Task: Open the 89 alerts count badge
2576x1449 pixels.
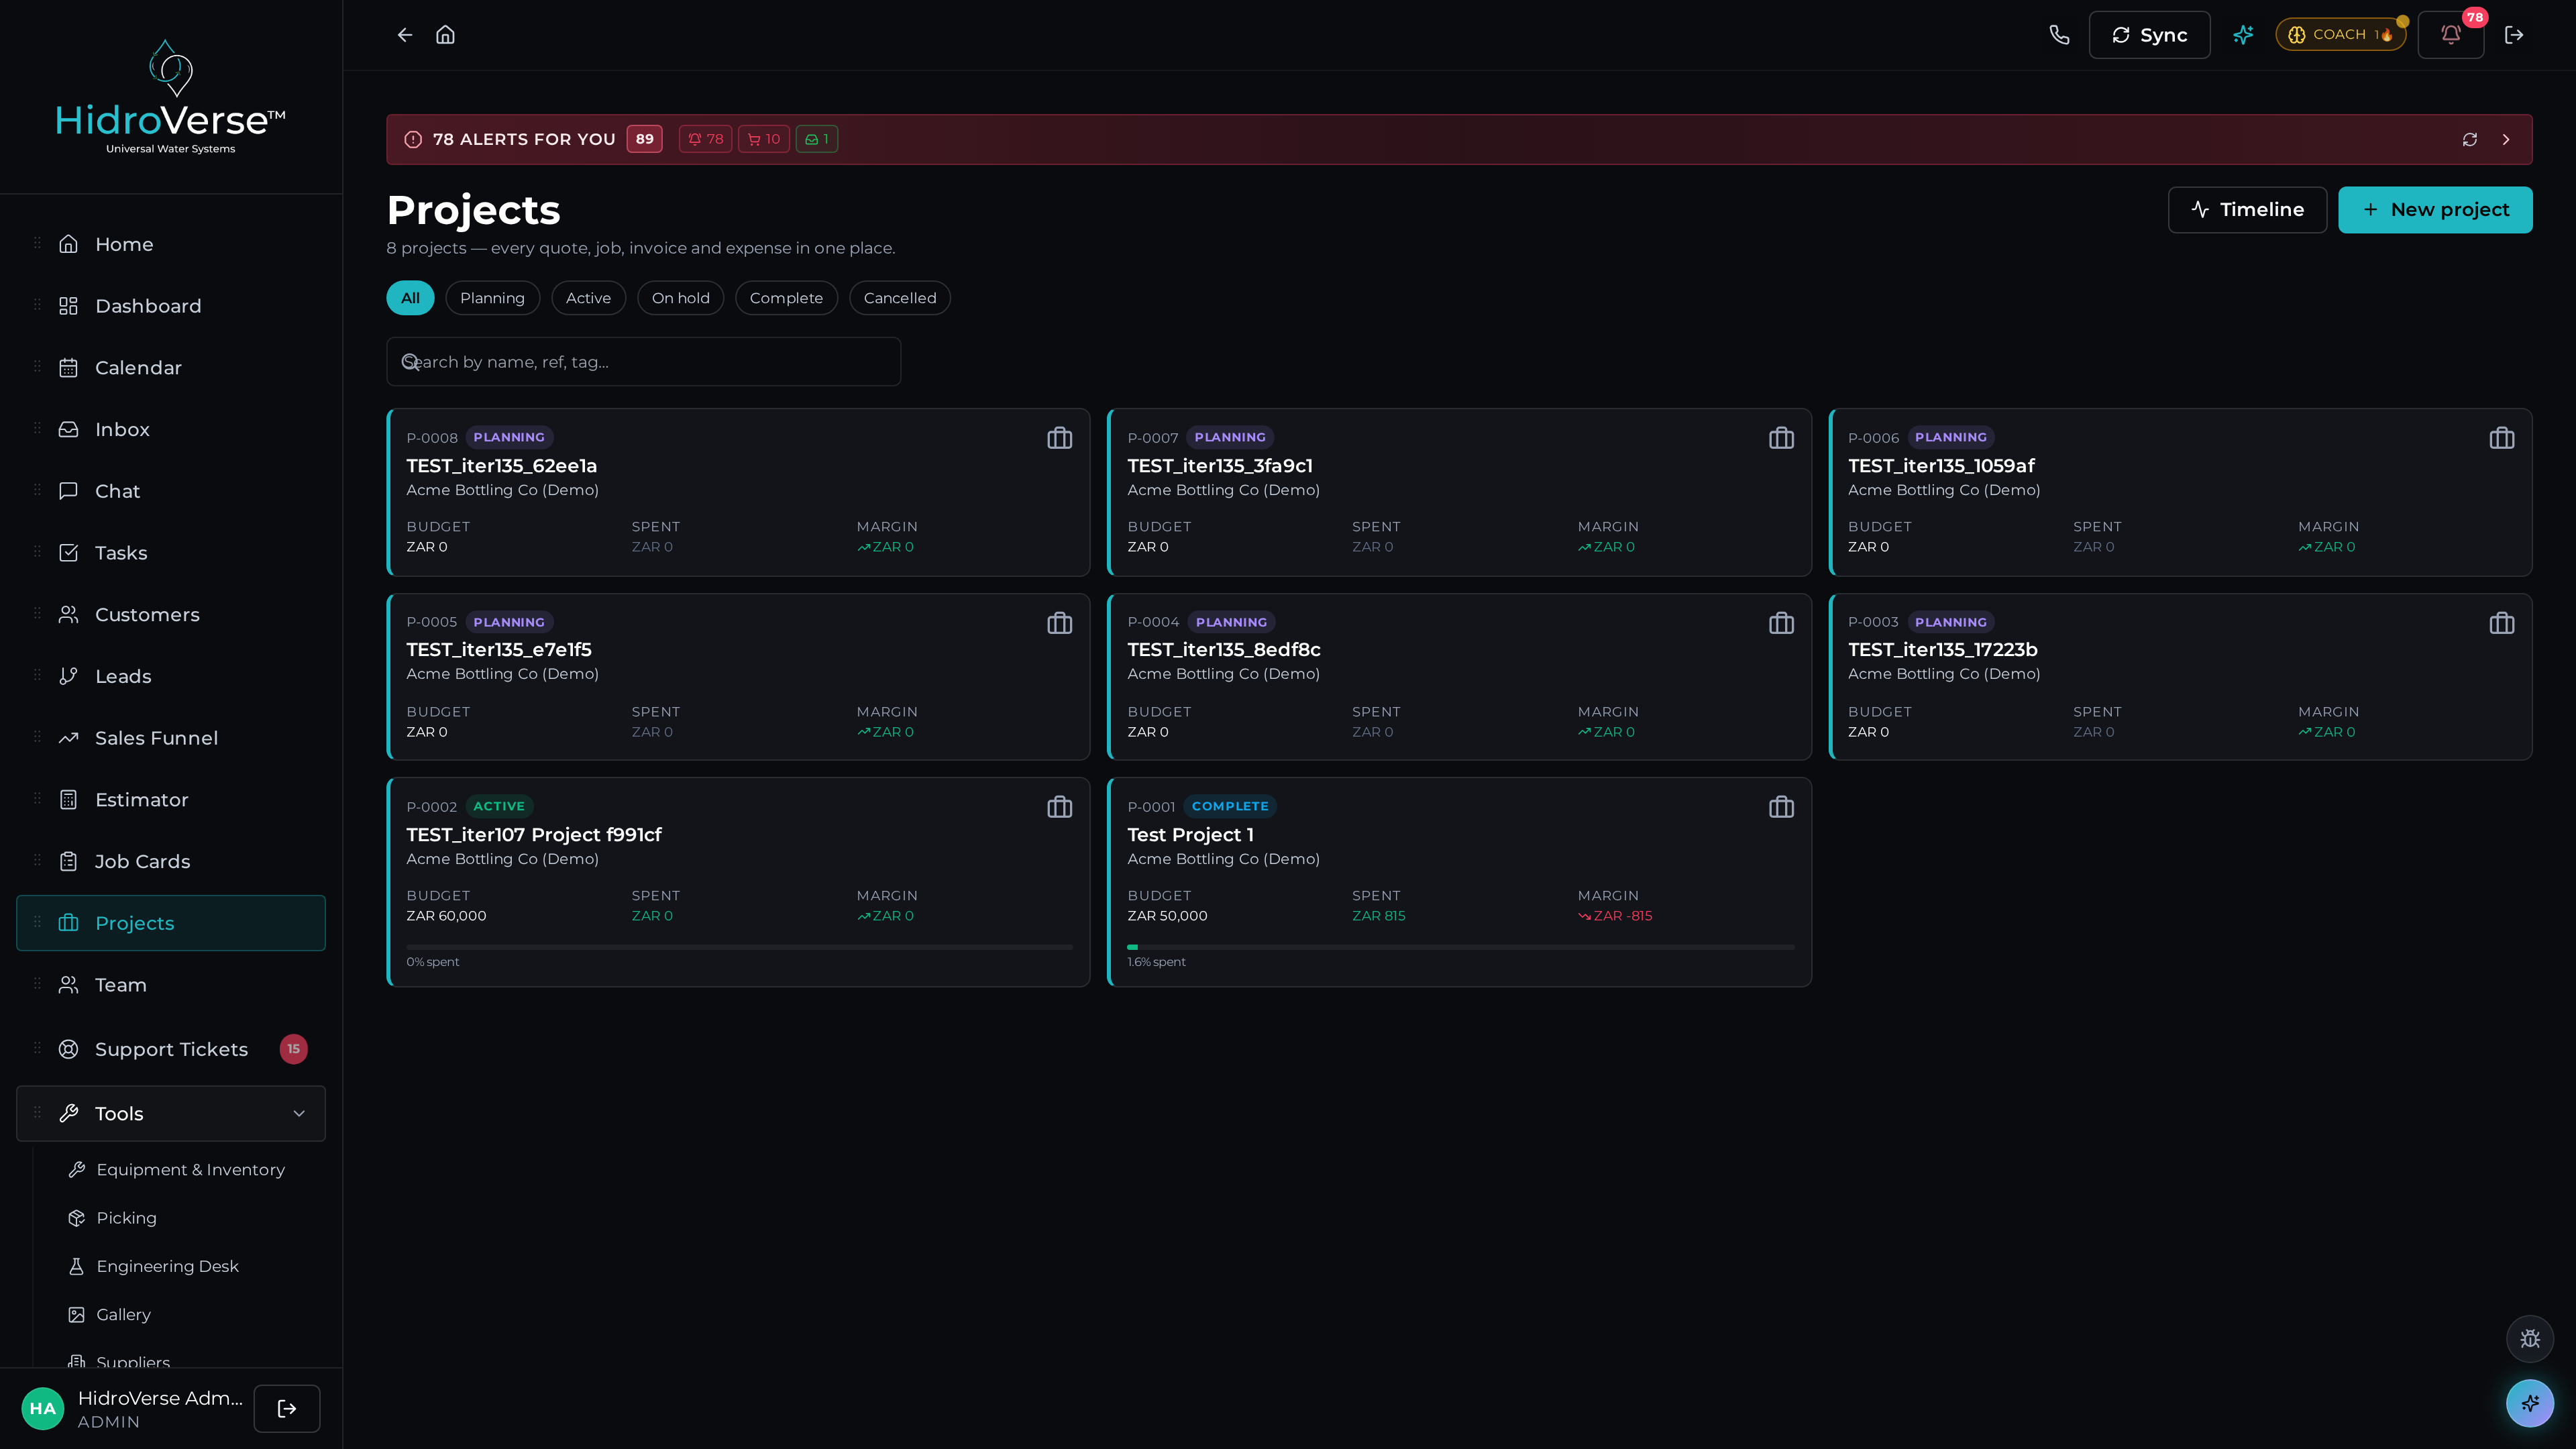Action: click(645, 139)
